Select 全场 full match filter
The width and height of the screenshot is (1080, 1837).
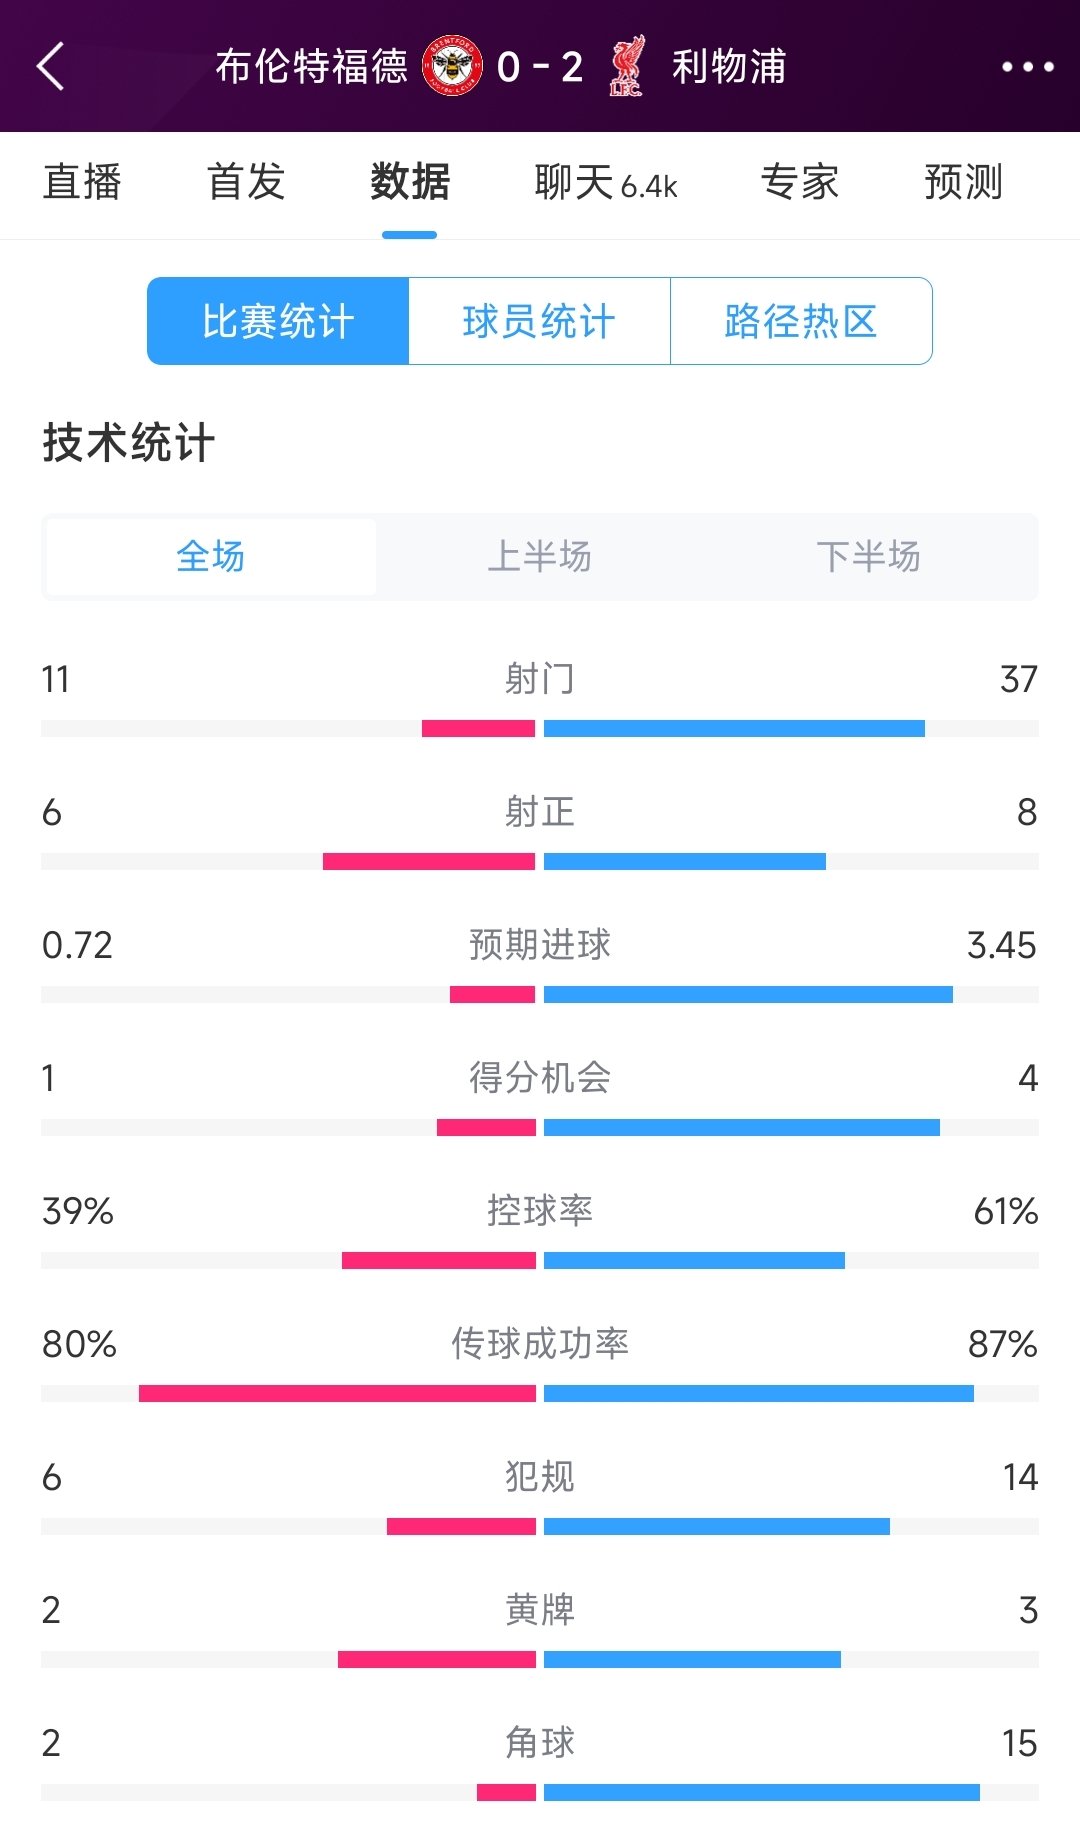[211, 556]
